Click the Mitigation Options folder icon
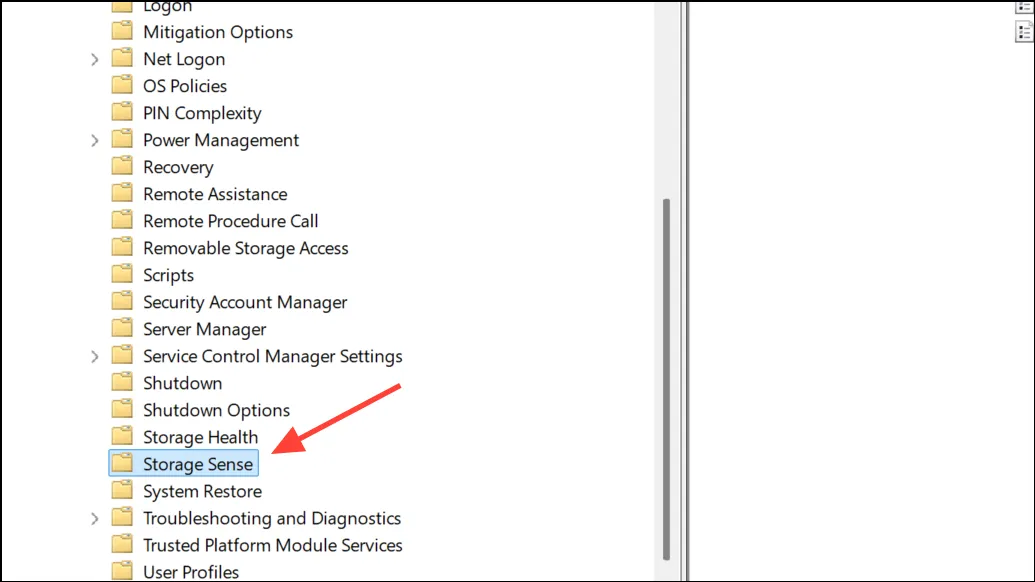This screenshot has height=582, width=1035. (x=122, y=31)
